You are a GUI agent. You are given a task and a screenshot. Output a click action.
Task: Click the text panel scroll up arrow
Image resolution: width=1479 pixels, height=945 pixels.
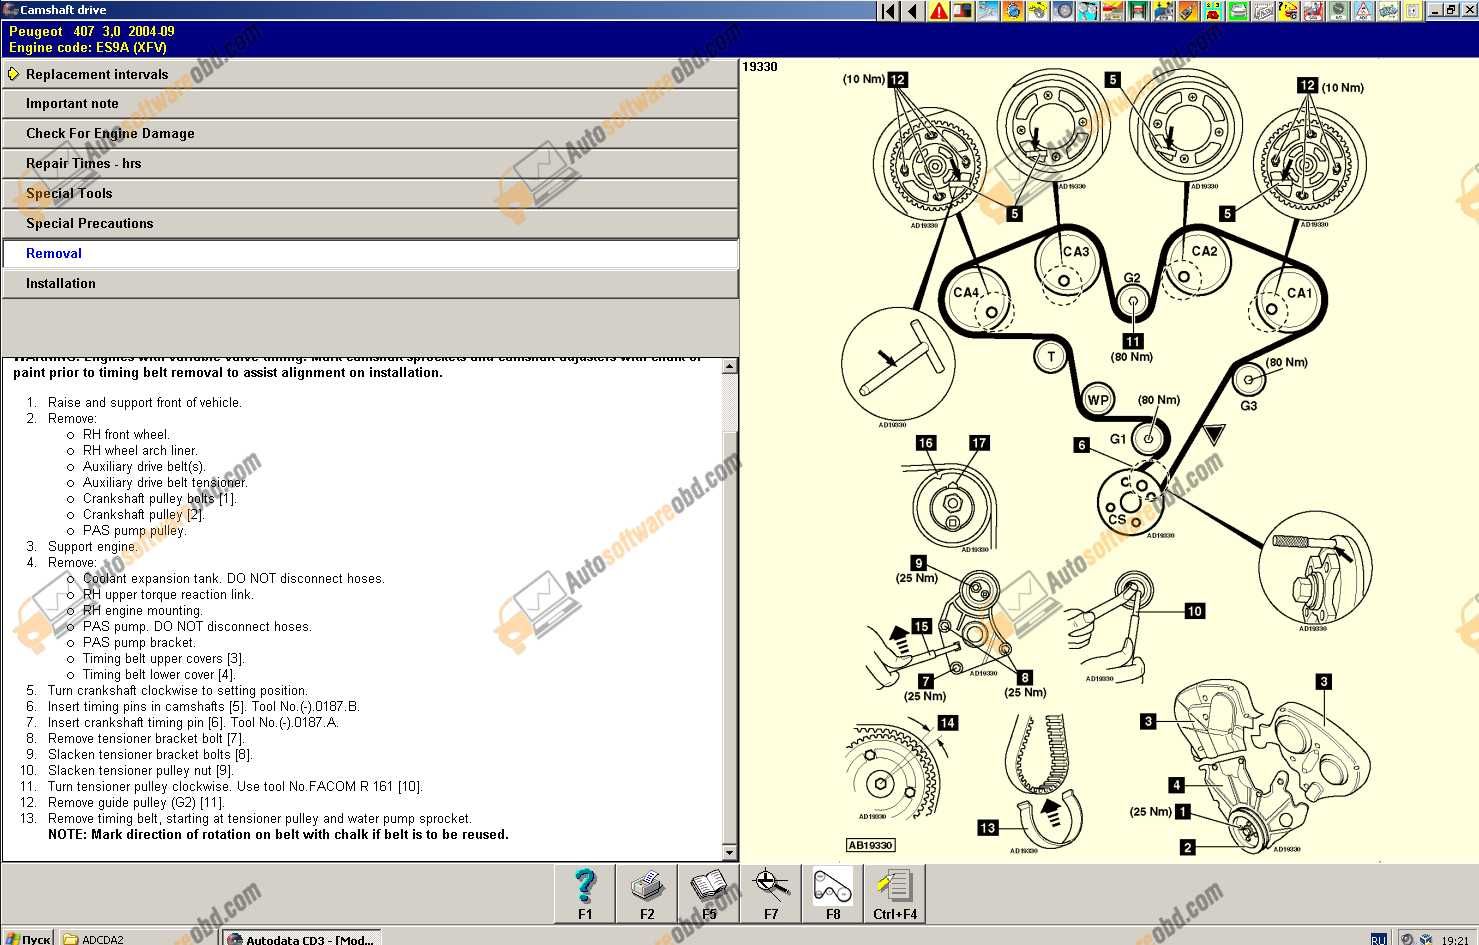729,366
